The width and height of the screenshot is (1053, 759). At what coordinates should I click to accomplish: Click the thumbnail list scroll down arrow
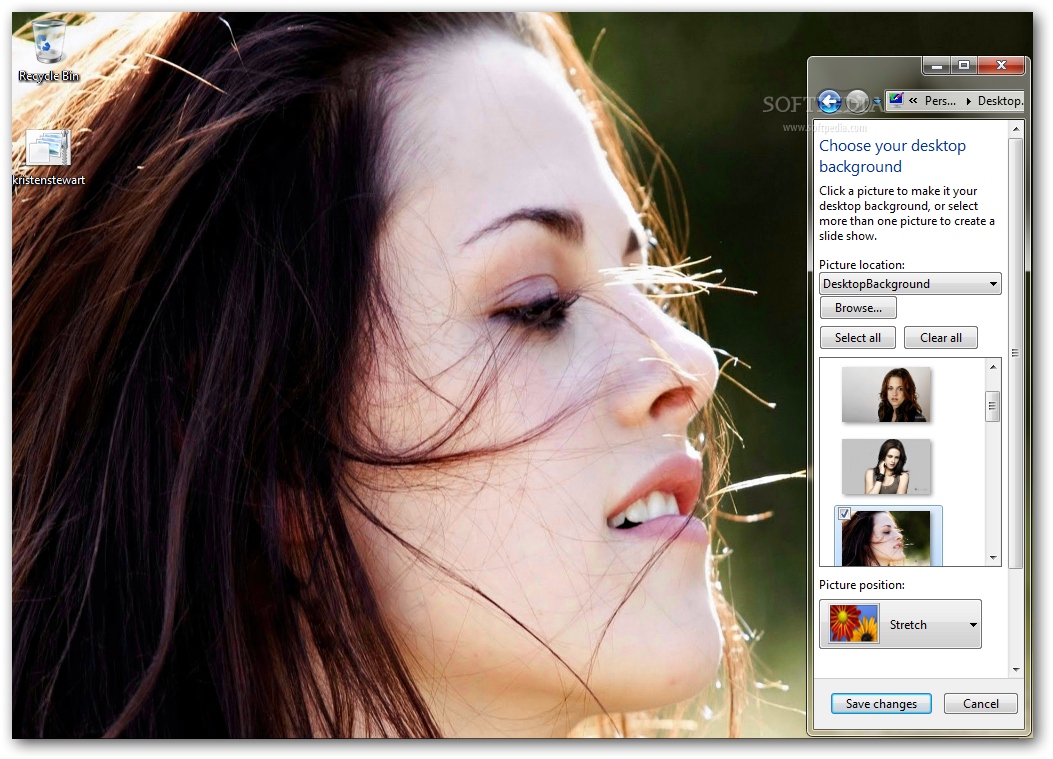click(x=993, y=557)
